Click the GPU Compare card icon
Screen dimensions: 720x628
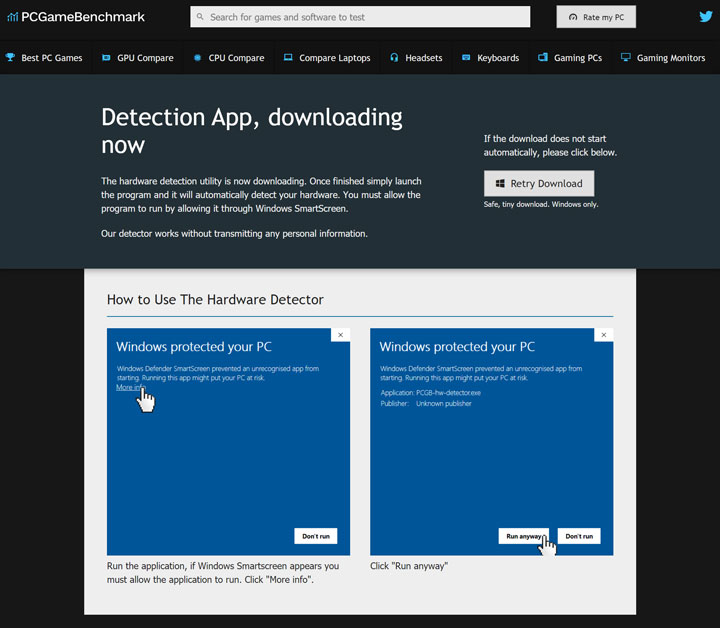[x=106, y=58]
